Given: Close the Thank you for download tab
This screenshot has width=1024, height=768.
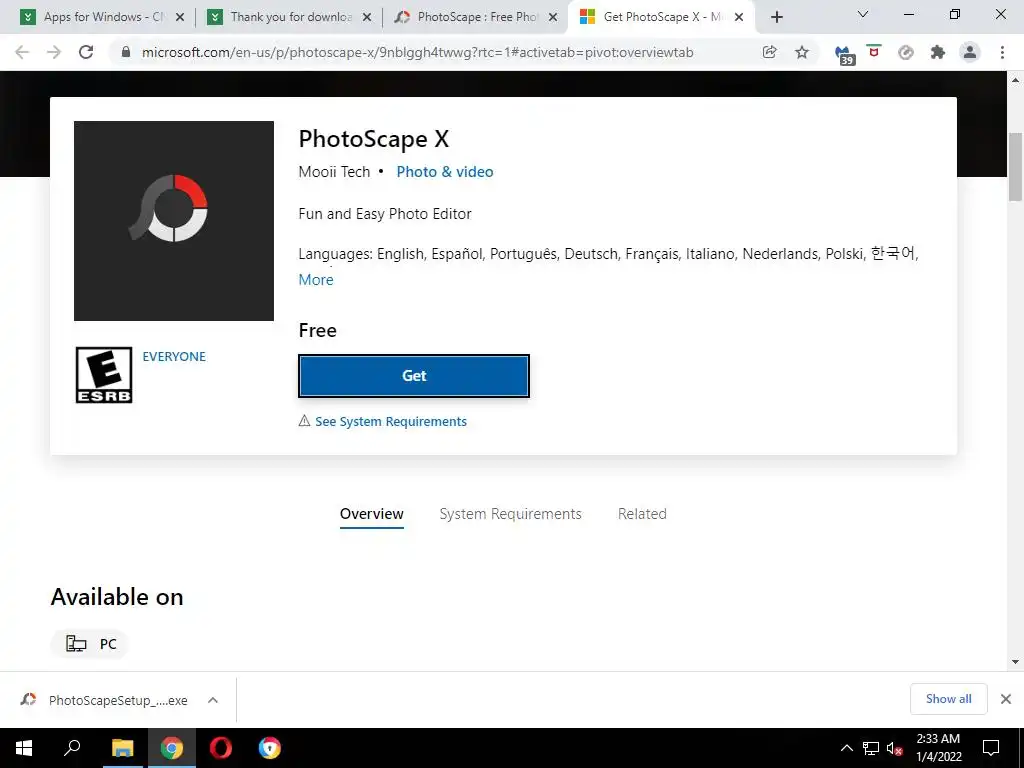Looking at the screenshot, I should point(367,17).
